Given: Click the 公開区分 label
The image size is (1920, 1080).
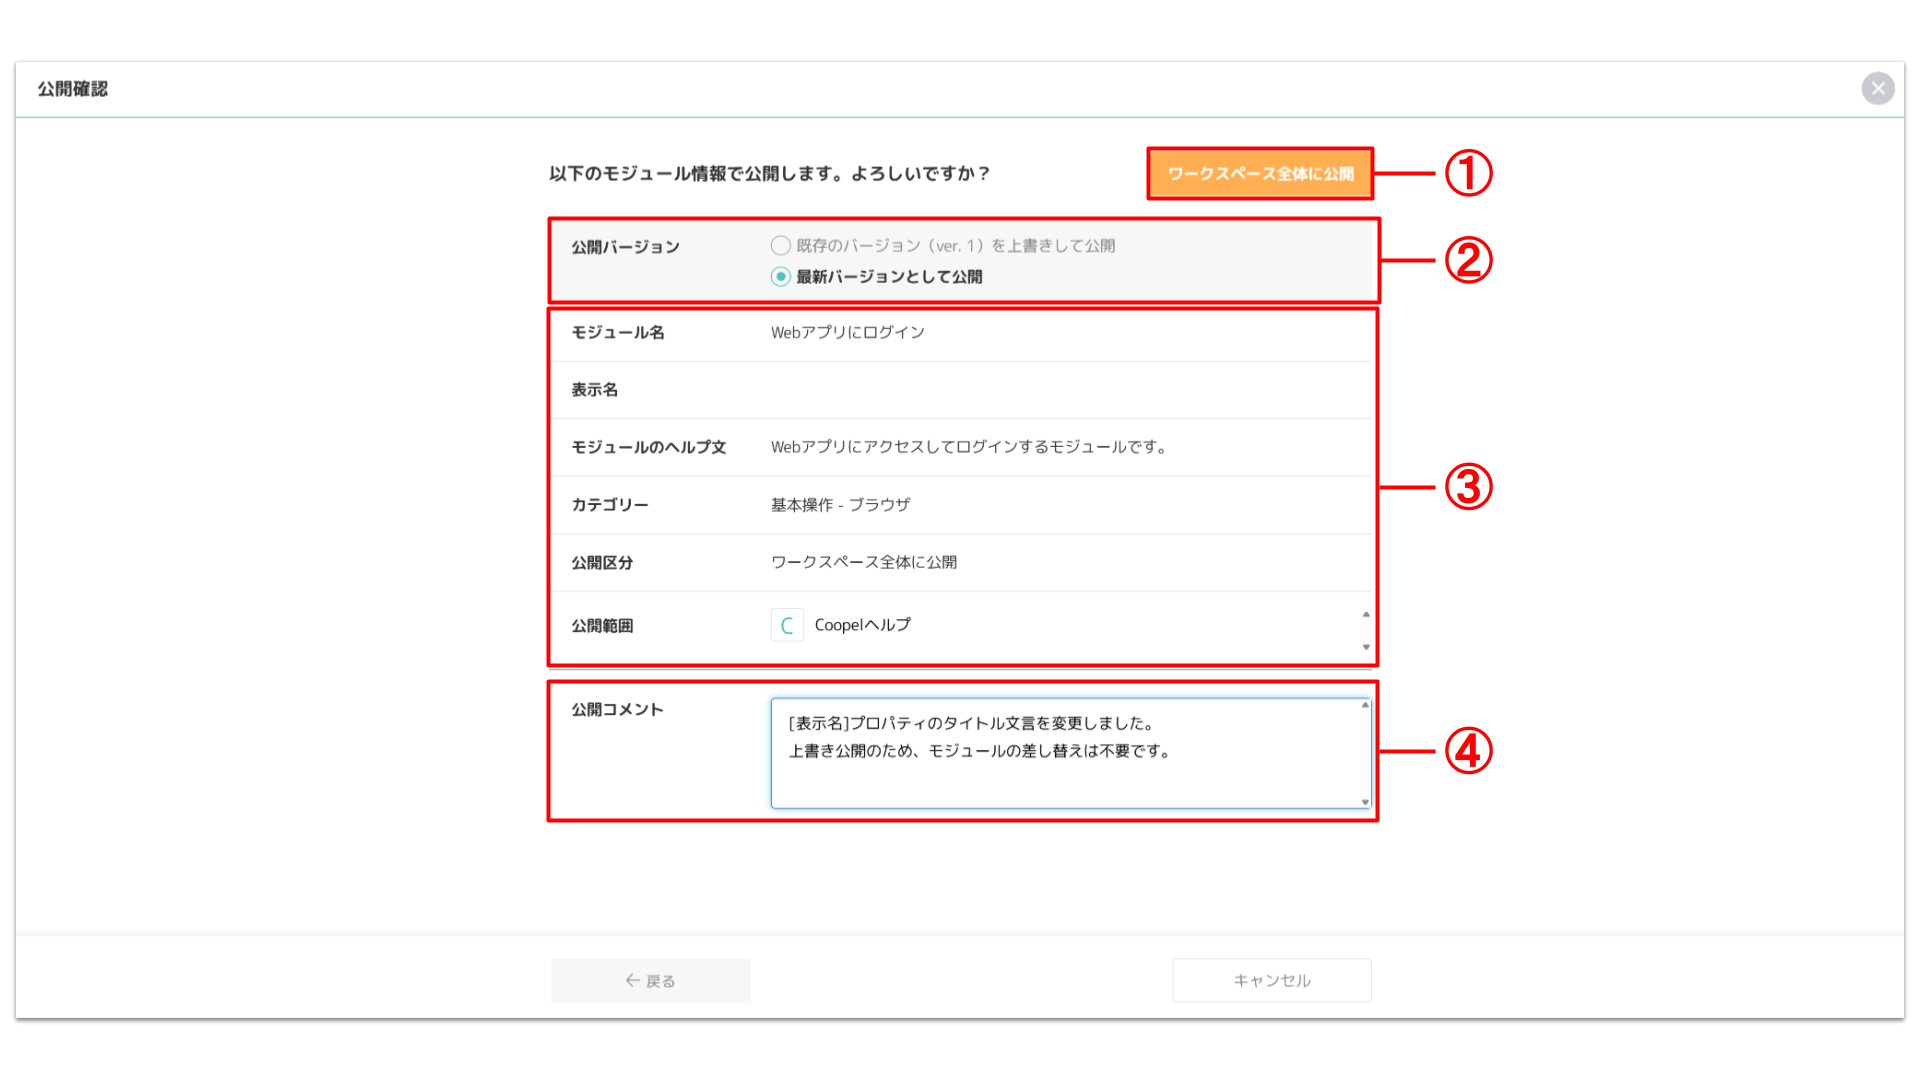Looking at the screenshot, I should click(602, 563).
